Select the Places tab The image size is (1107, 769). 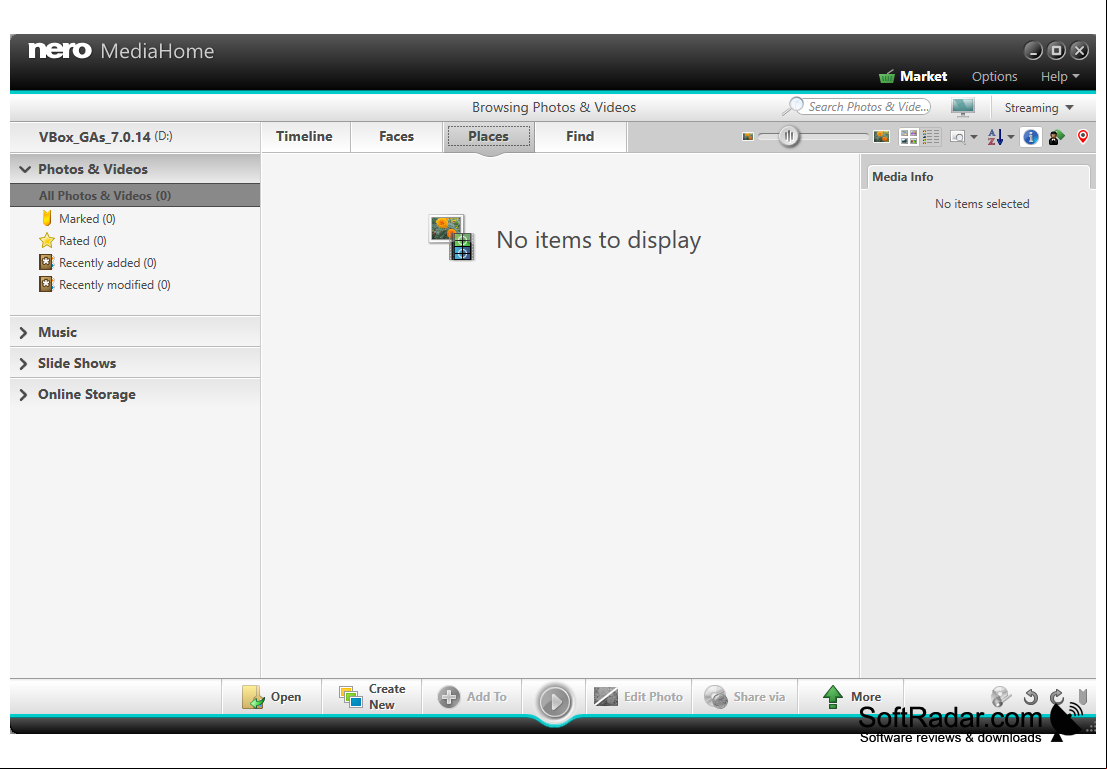click(489, 136)
